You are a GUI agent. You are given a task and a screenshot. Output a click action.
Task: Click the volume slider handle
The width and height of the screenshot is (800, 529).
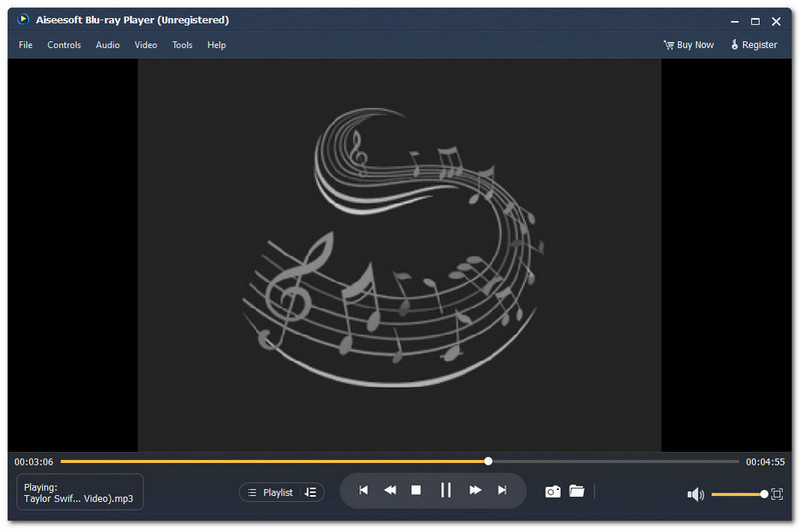(764, 494)
